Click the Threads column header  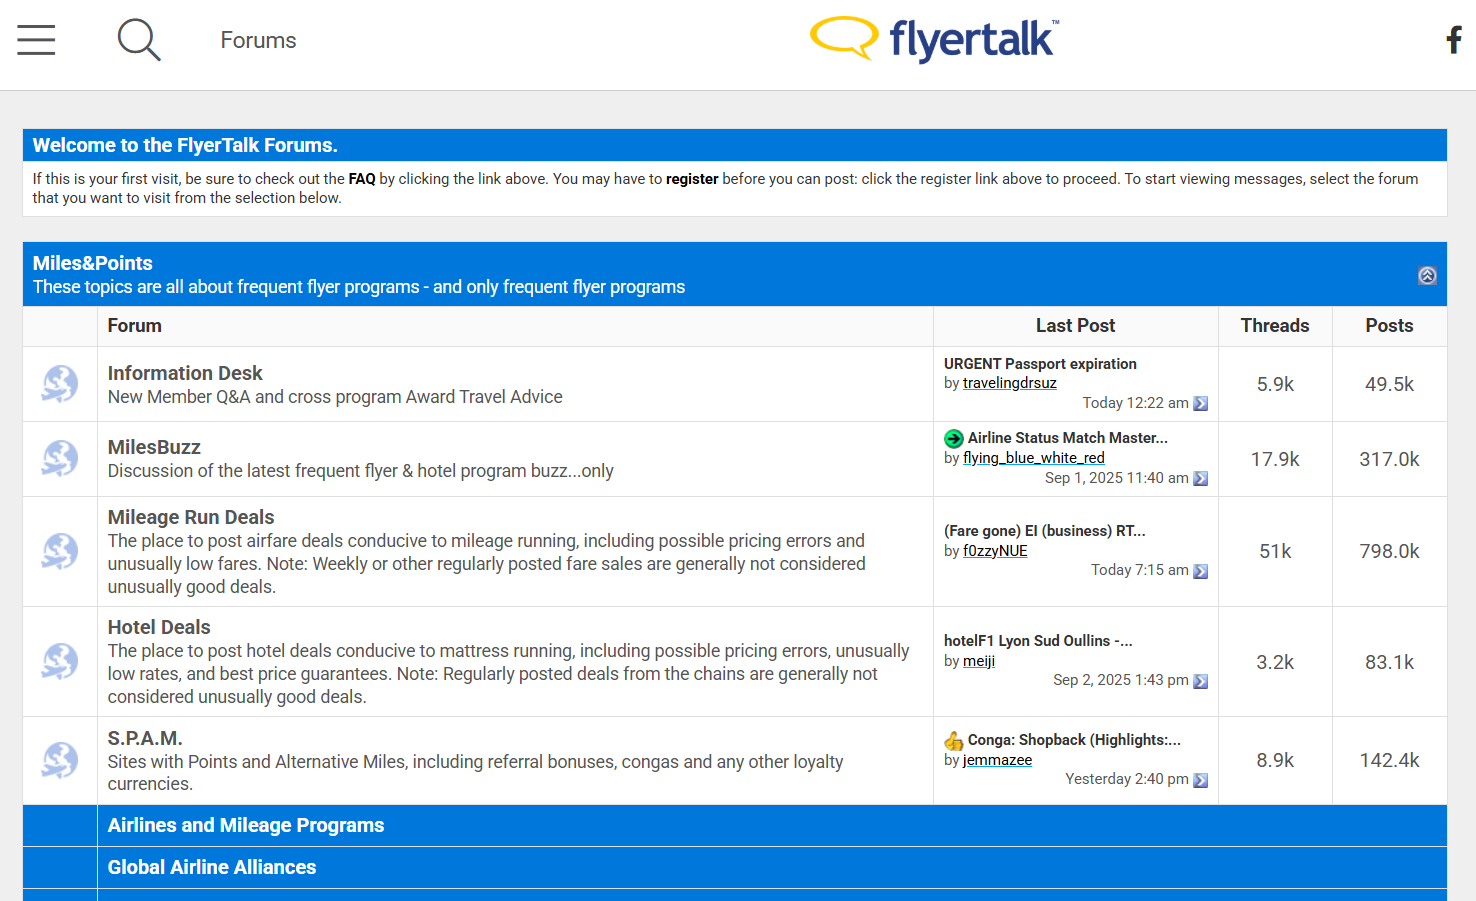1275,326
